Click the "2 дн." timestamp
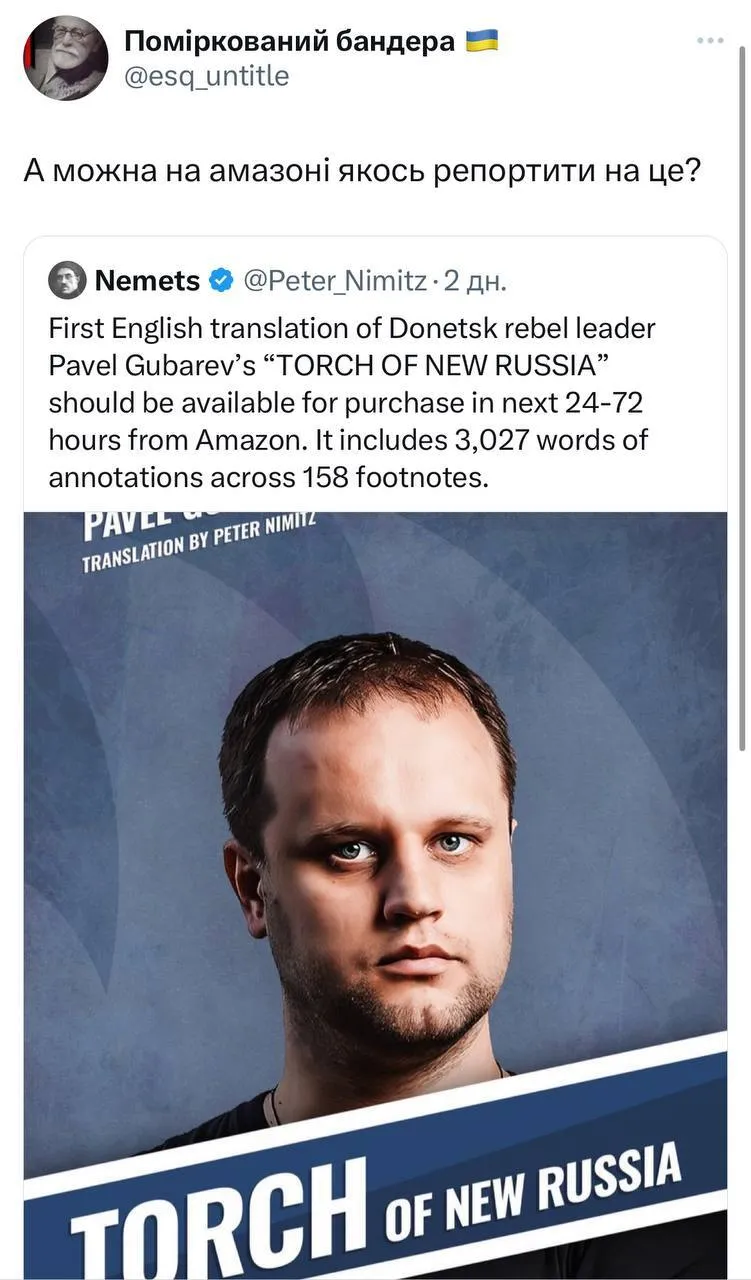751x1280 pixels. [476, 281]
